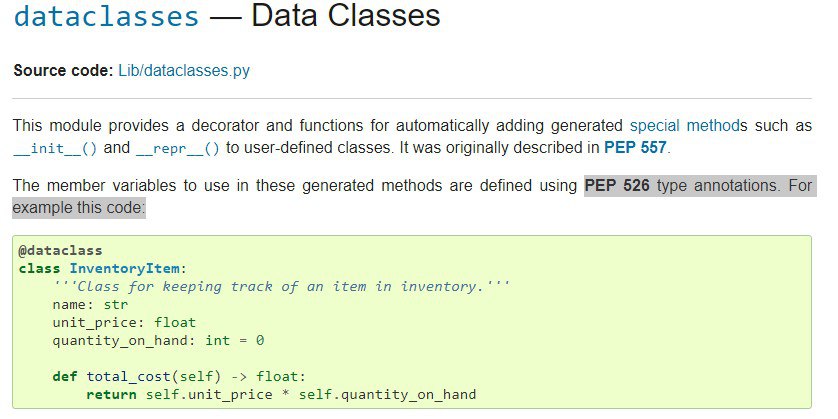Click the docstring line in code example
This screenshot has height=419, width=838.
pos(281,286)
